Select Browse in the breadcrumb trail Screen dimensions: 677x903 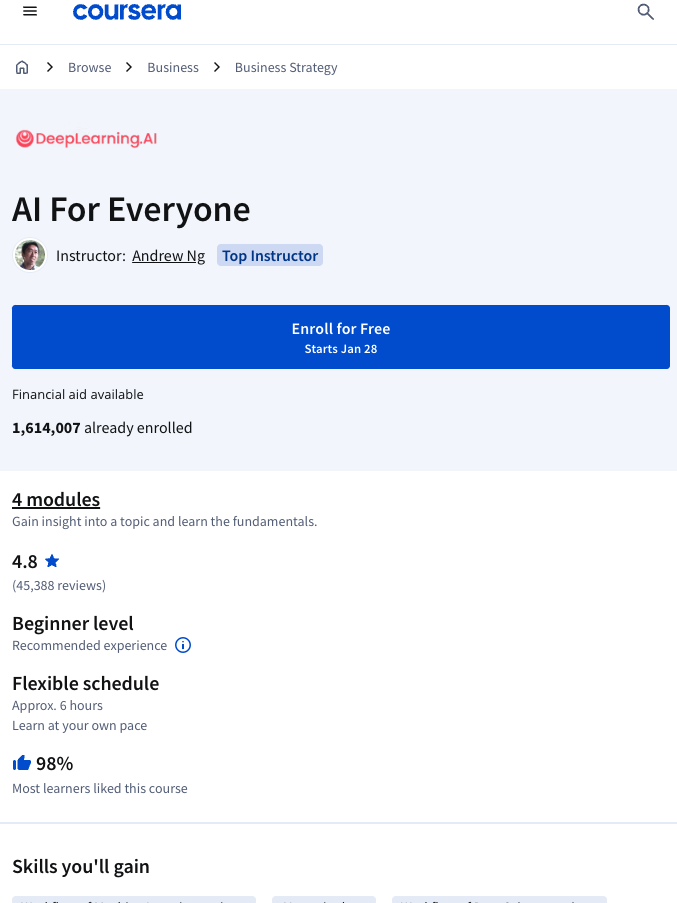click(89, 67)
